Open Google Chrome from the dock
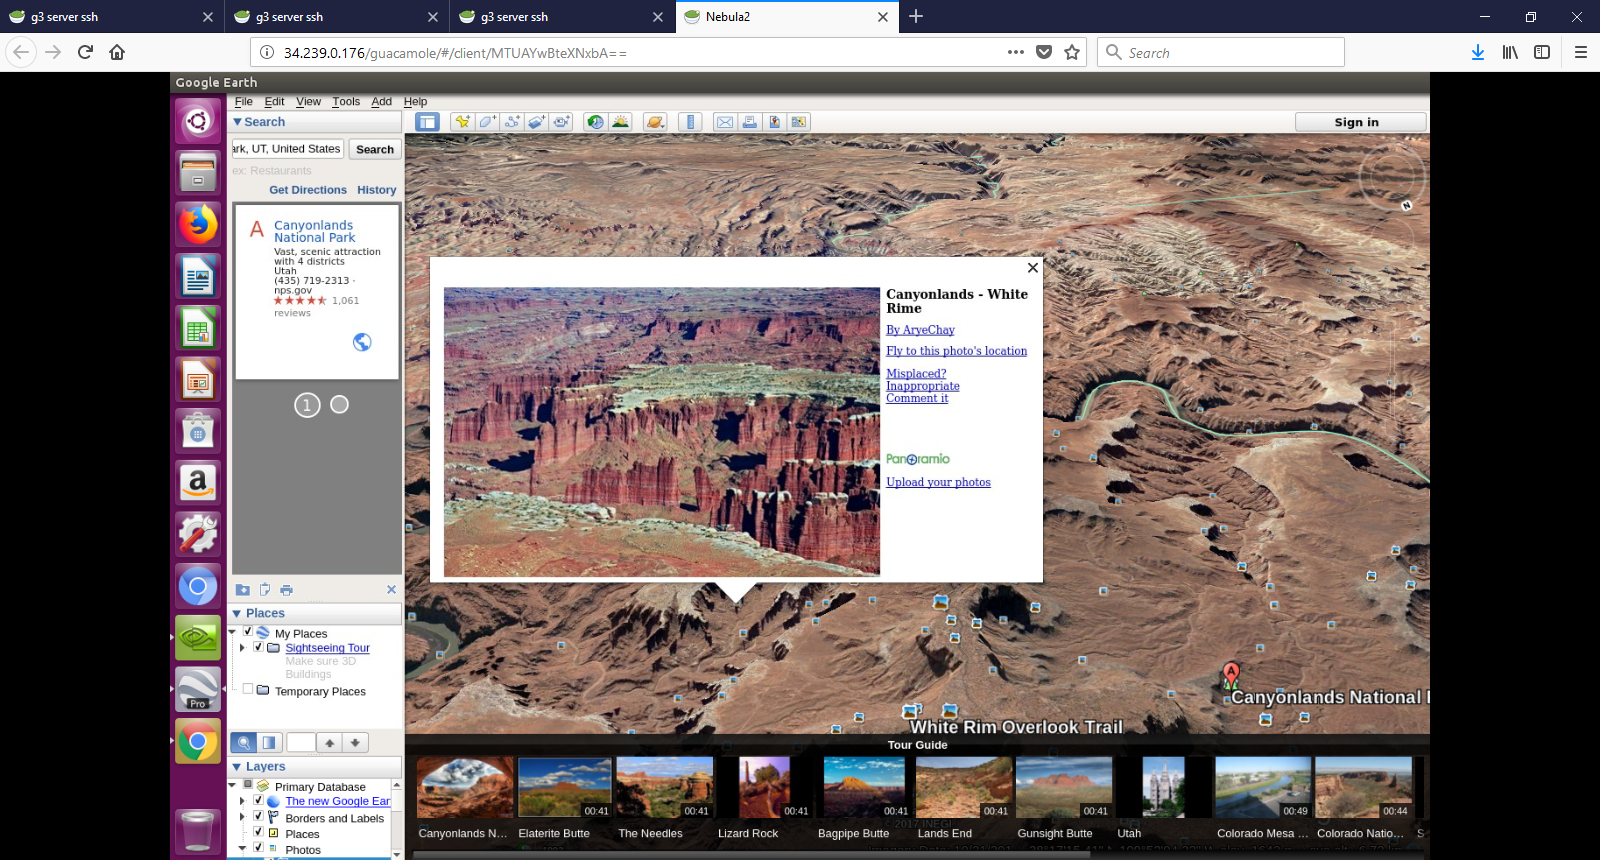This screenshot has width=1600, height=860. [198, 741]
